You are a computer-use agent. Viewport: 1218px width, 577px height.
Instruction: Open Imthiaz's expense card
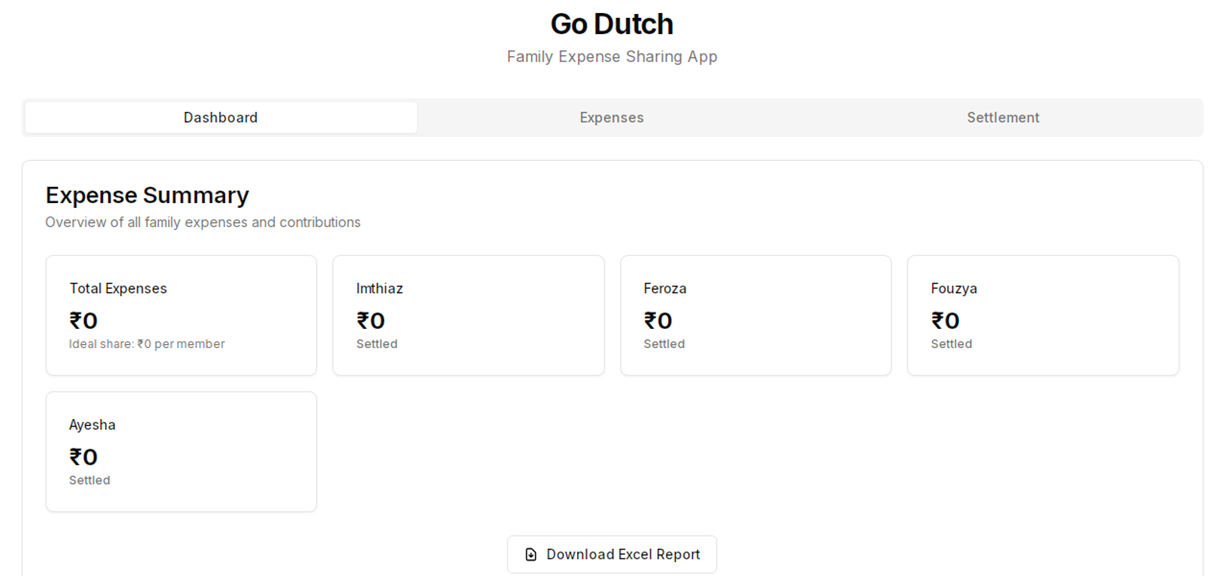(x=468, y=315)
